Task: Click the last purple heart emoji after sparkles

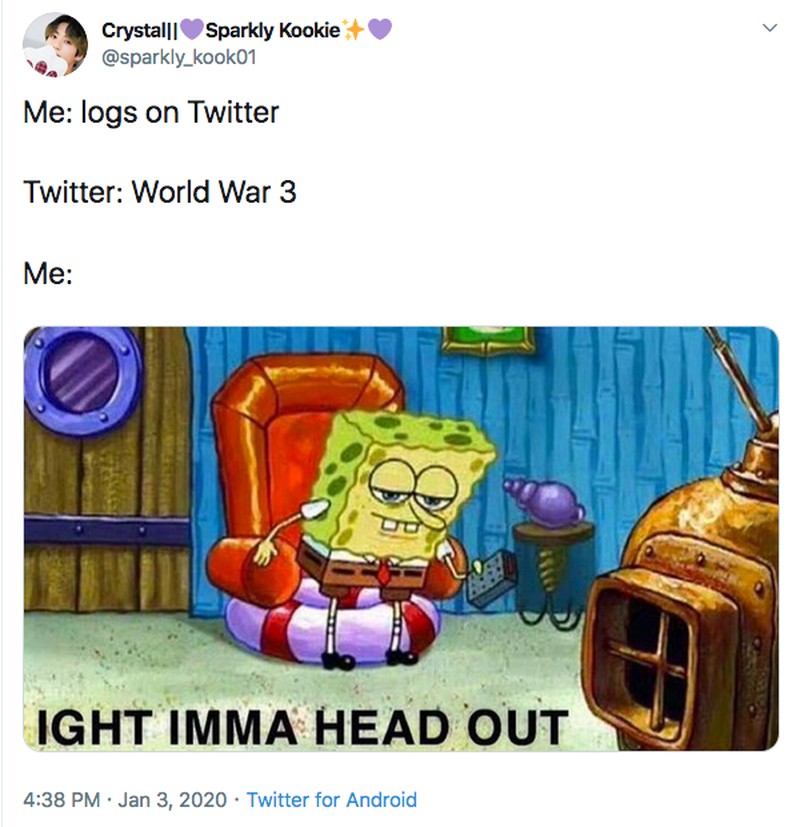Action: pos(380,30)
